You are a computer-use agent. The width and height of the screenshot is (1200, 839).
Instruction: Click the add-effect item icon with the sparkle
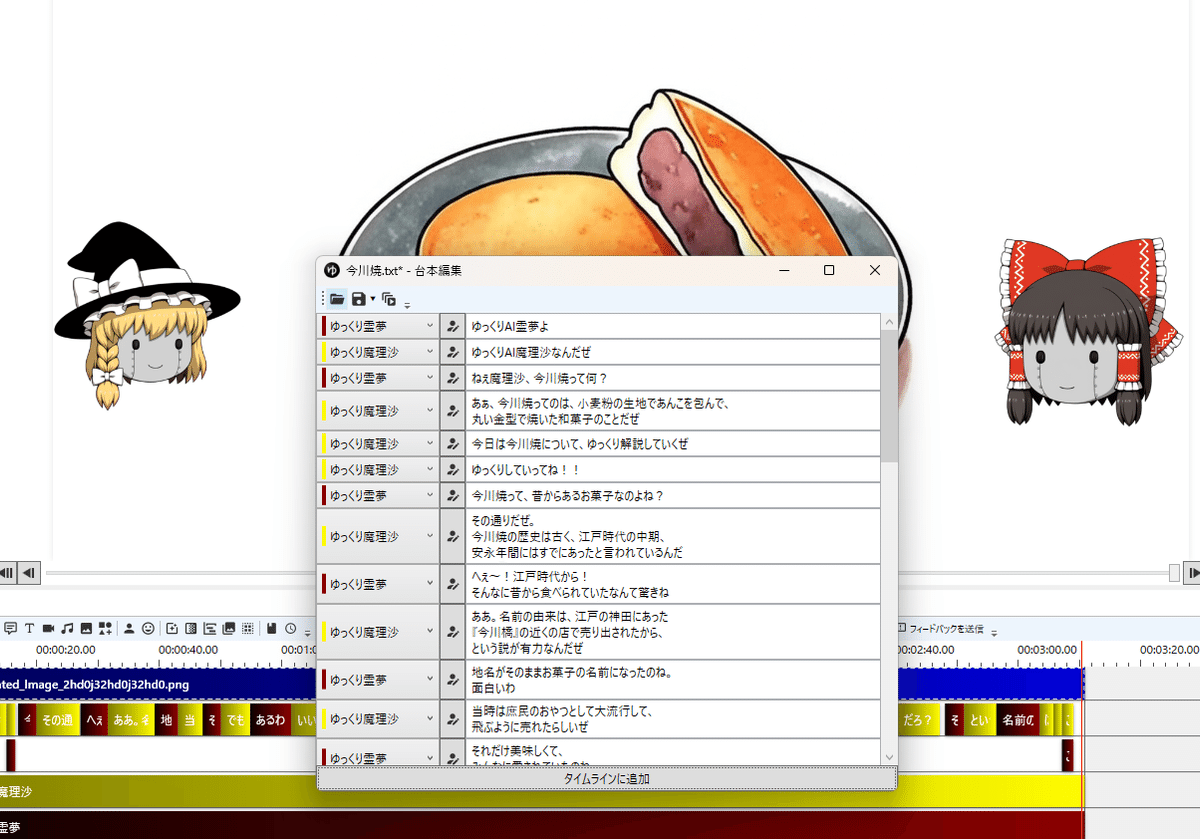pyautogui.click(x=172, y=628)
